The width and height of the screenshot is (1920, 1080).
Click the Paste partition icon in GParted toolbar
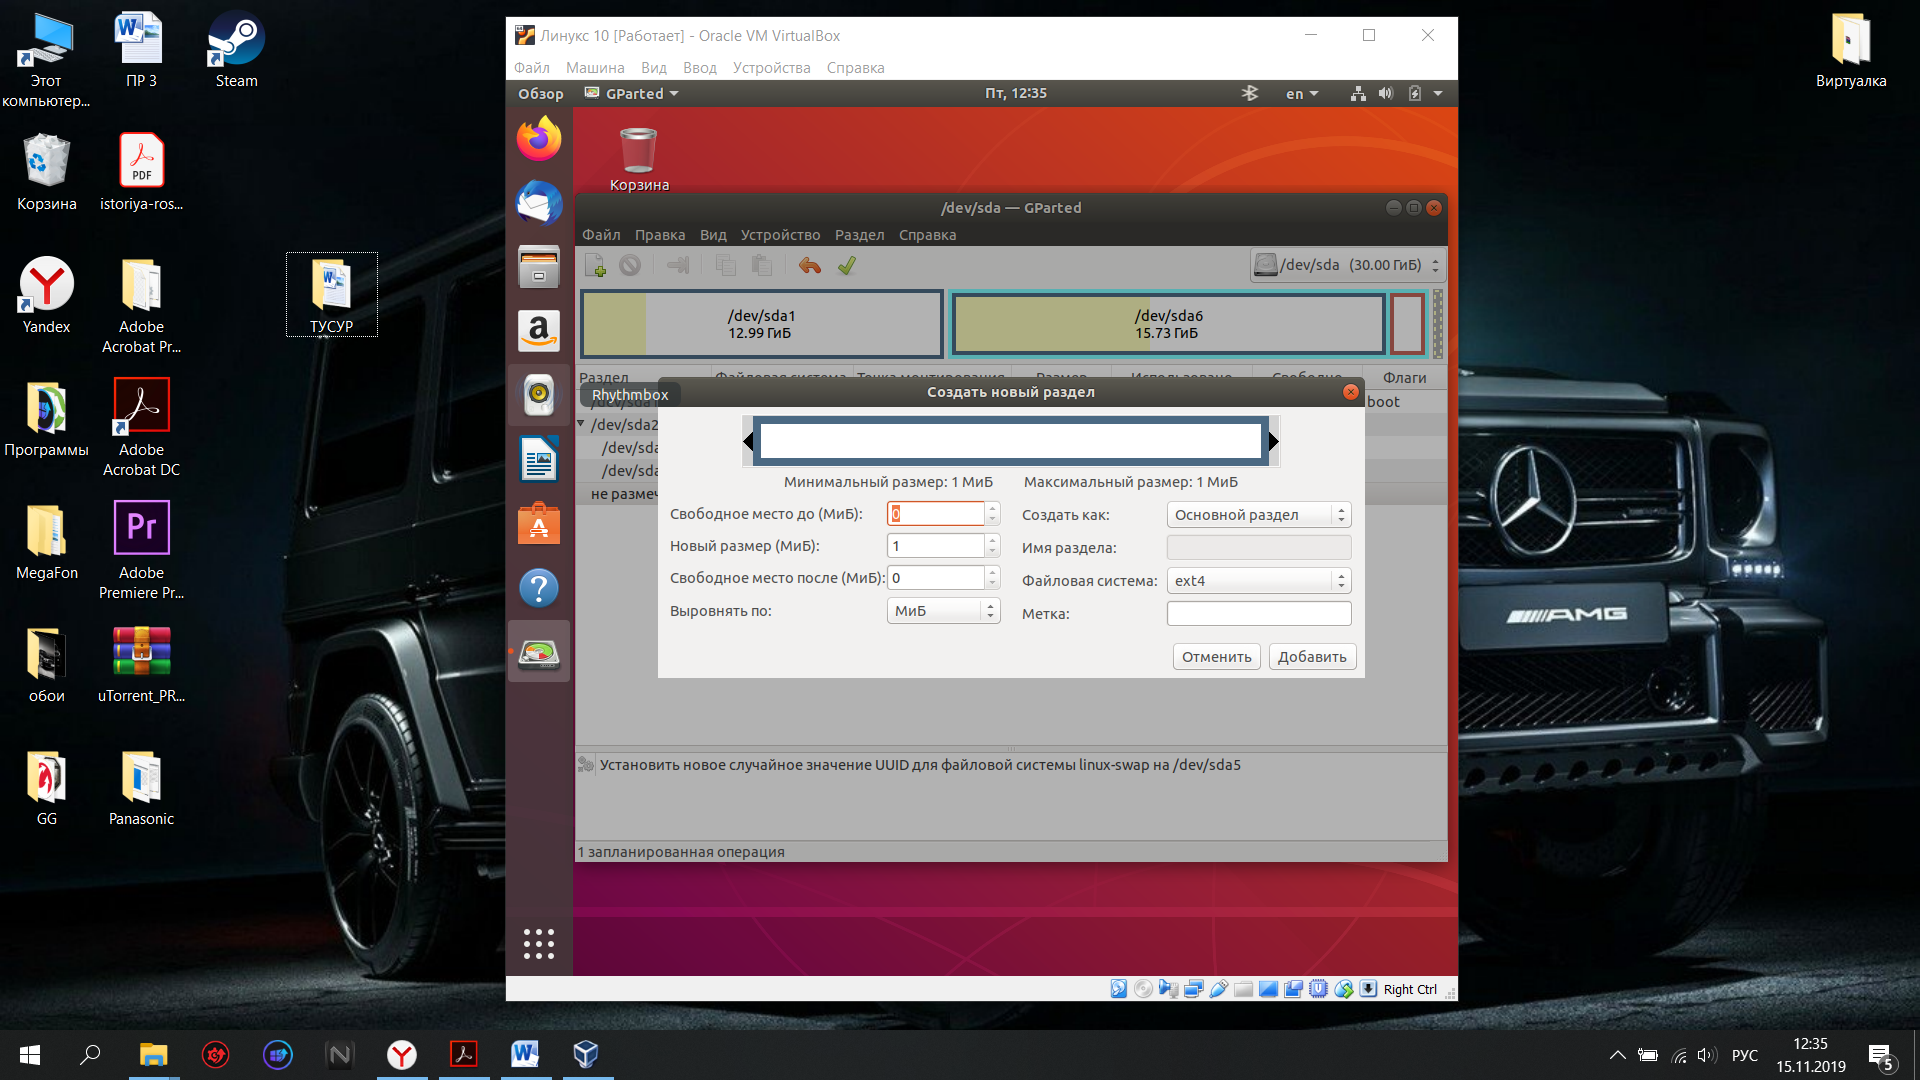(x=762, y=265)
